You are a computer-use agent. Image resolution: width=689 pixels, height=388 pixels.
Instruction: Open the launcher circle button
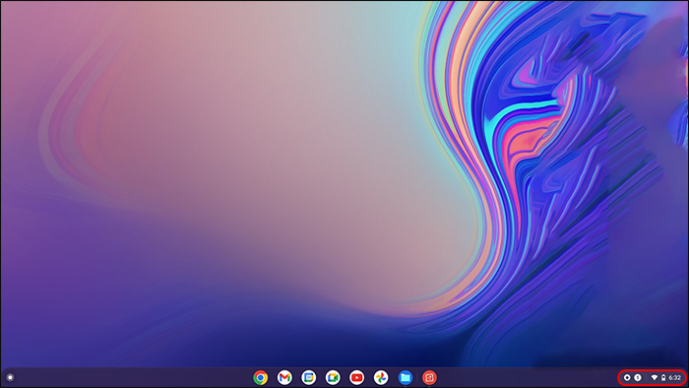(x=10, y=377)
